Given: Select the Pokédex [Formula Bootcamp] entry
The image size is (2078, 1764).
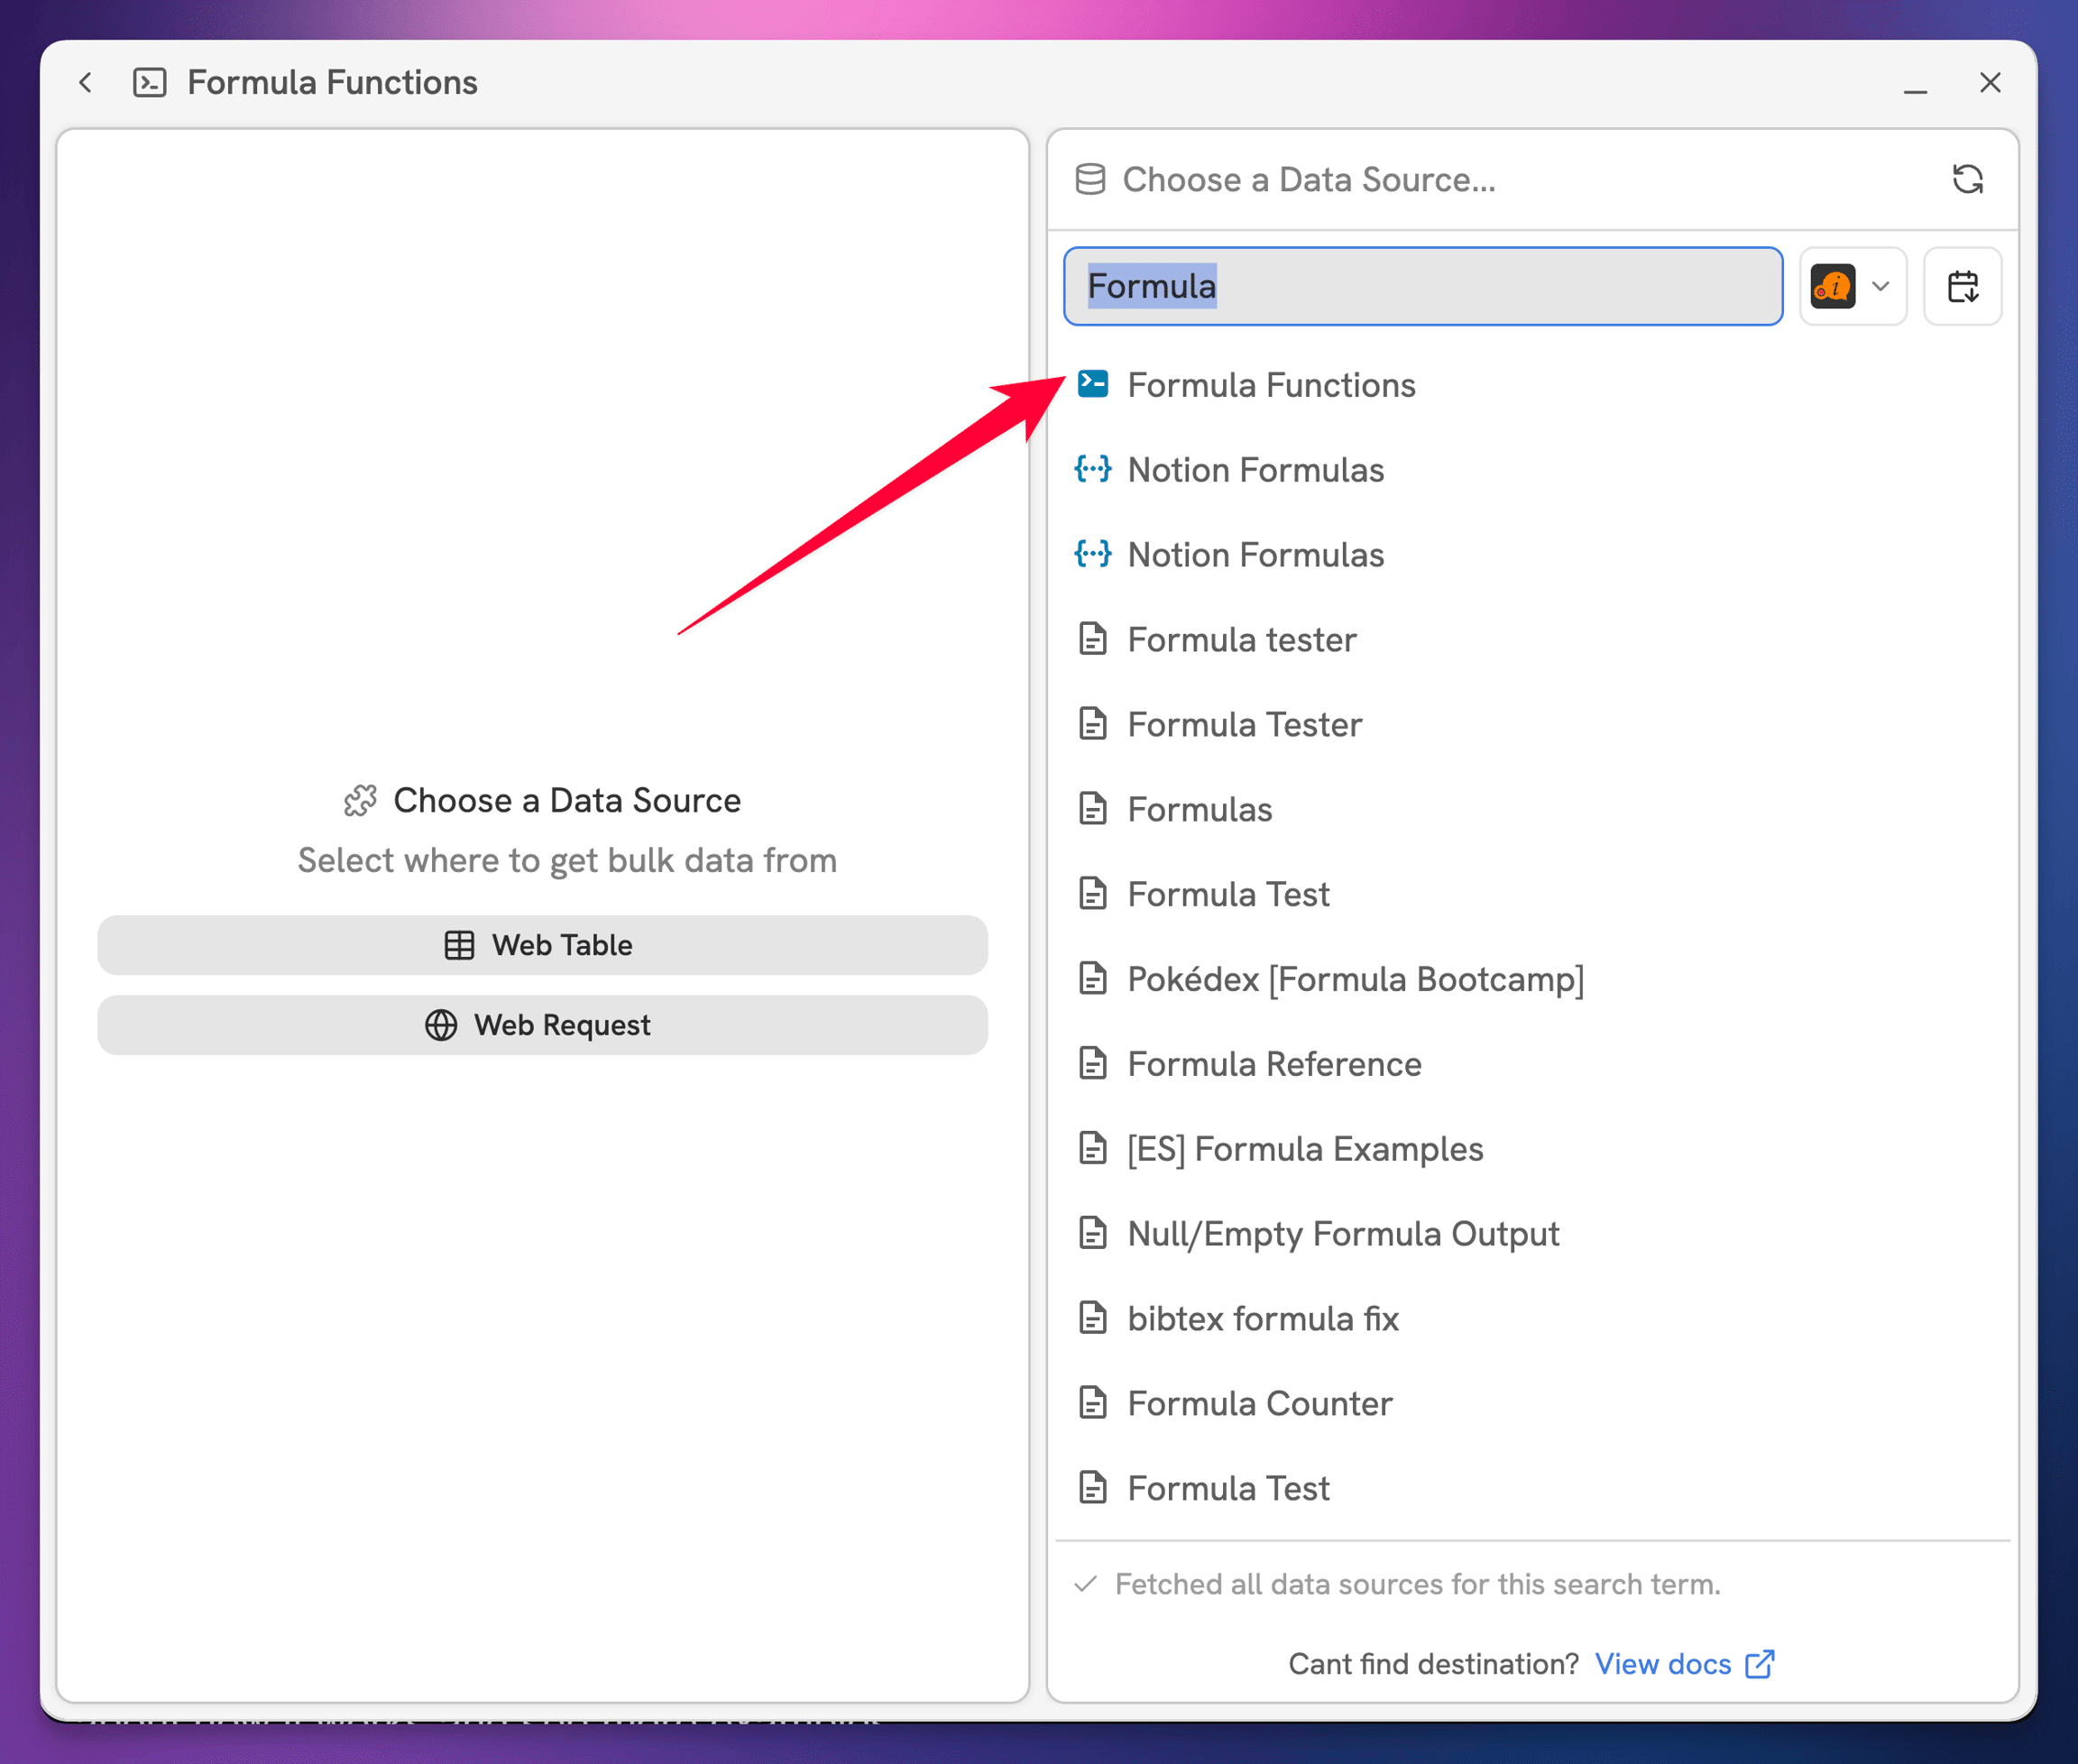Looking at the screenshot, I should 1355,979.
